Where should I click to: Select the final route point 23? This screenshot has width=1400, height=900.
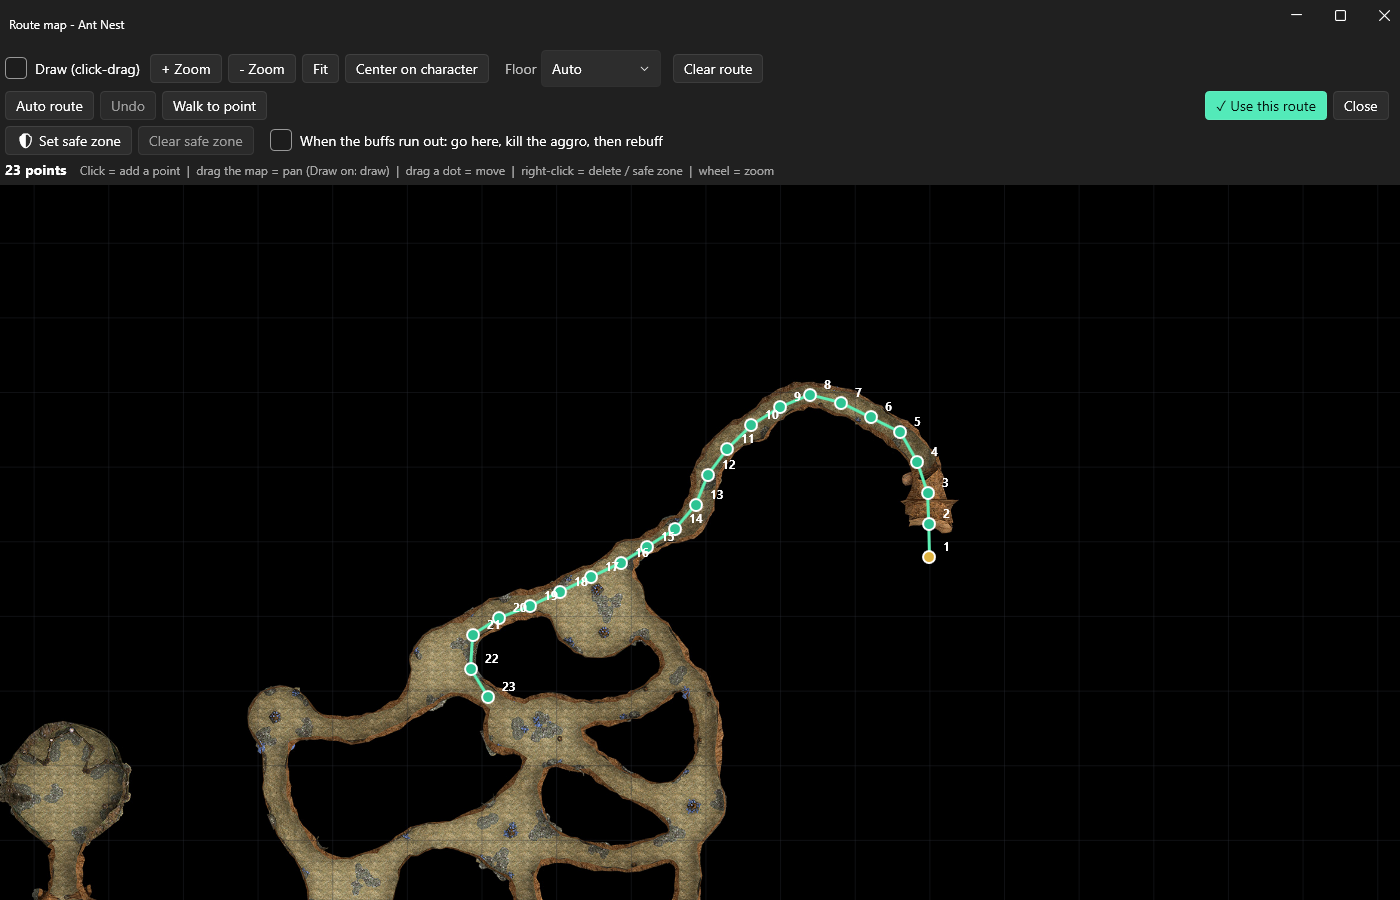(488, 697)
